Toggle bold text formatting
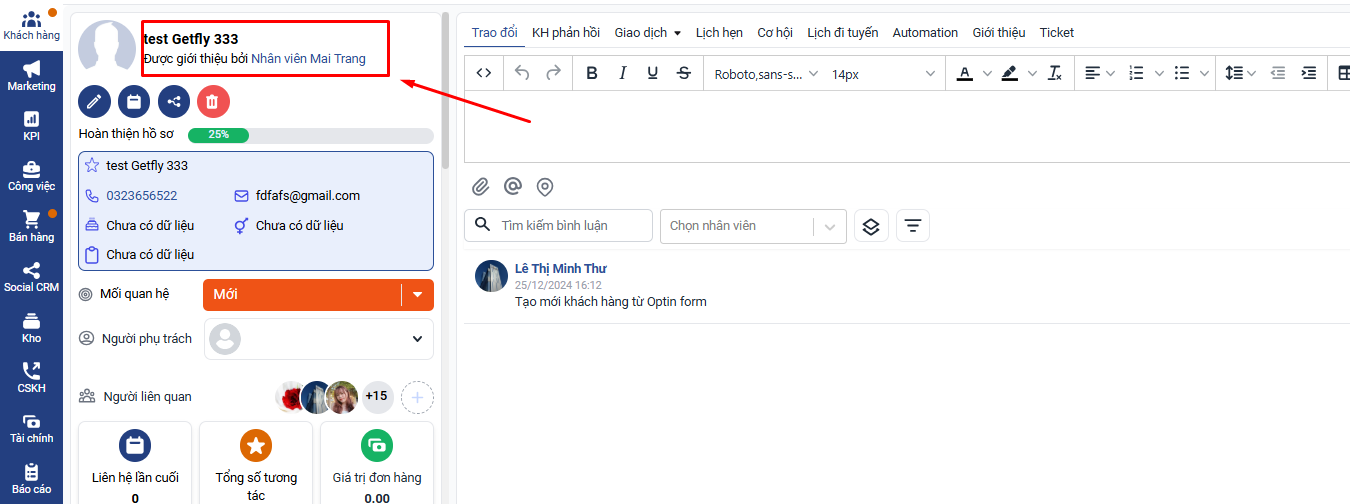Viewport: 1350px width, 504px height. point(592,73)
